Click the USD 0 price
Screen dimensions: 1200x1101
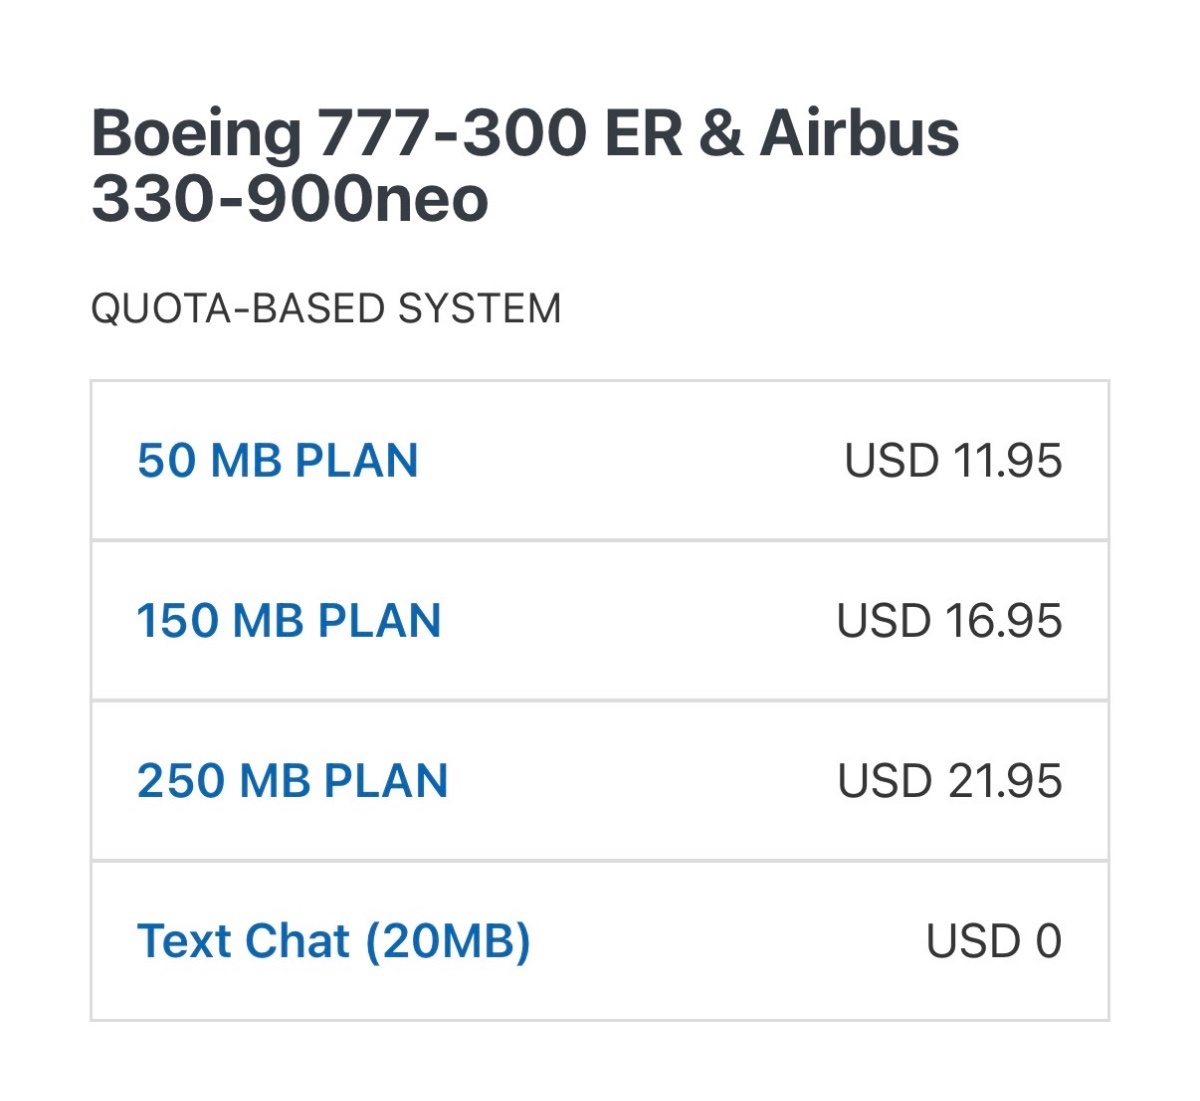point(993,941)
